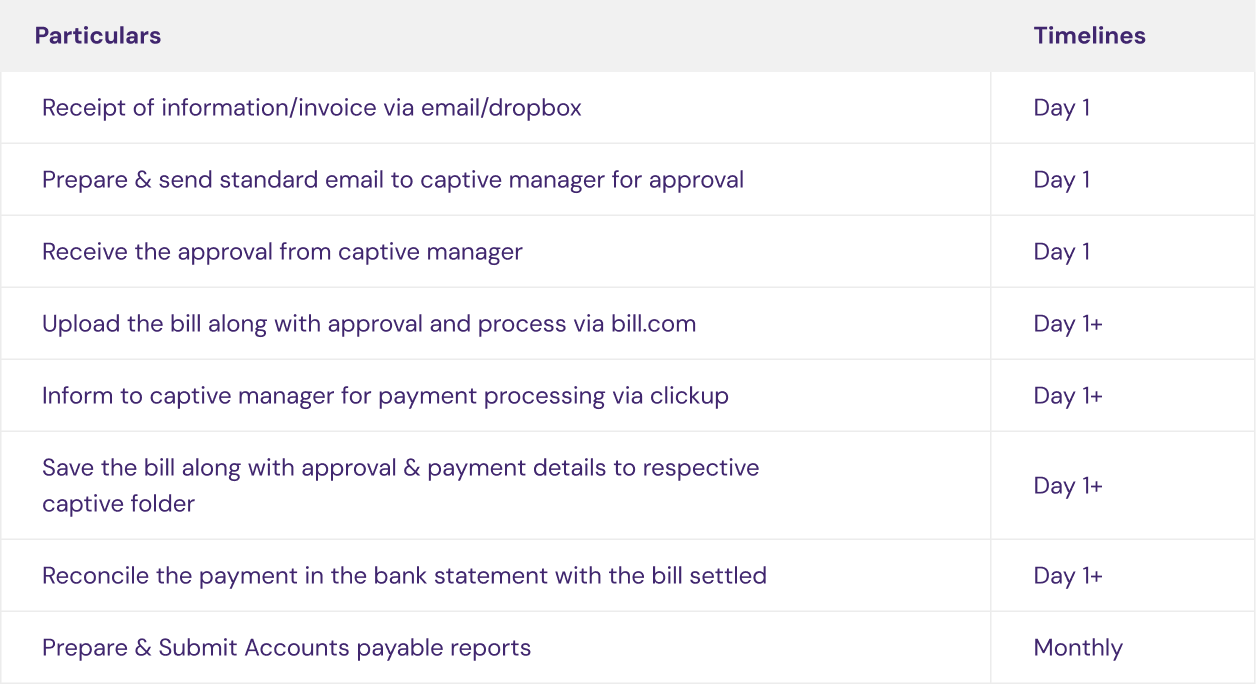The height and width of the screenshot is (684, 1256).
Task: Select the row about receipt of invoice via email/dropbox
Action: pyautogui.click(x=311, y=107)
